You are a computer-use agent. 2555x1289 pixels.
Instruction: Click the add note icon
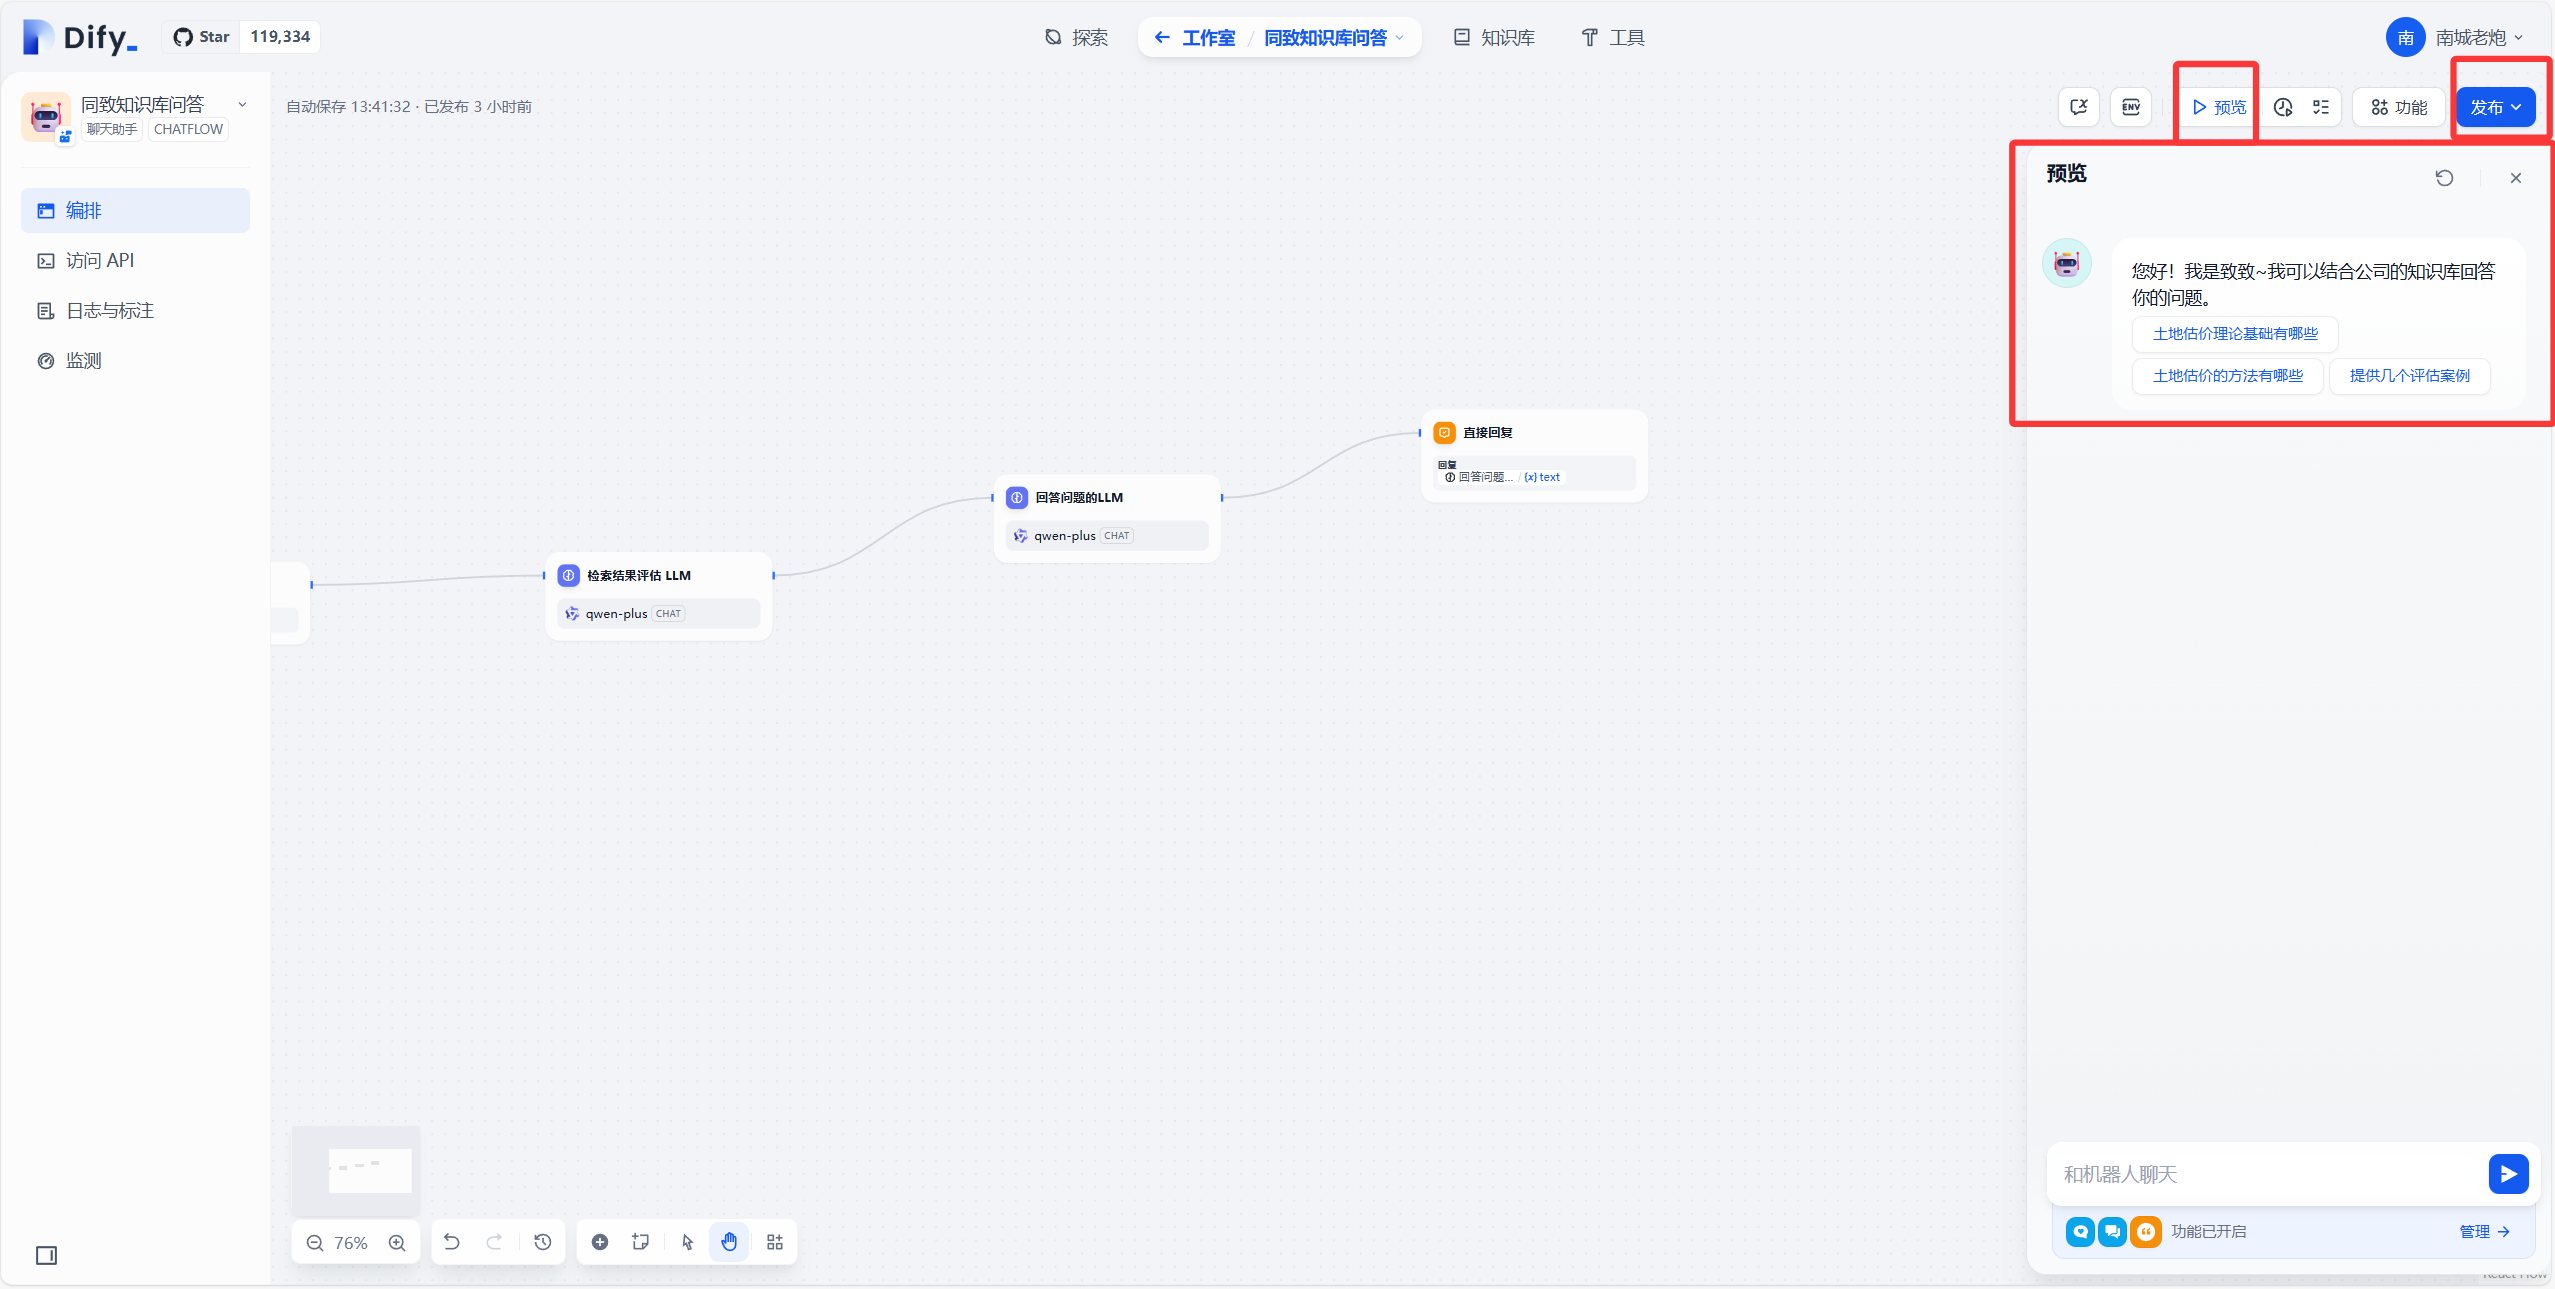tap(641, 1242)
